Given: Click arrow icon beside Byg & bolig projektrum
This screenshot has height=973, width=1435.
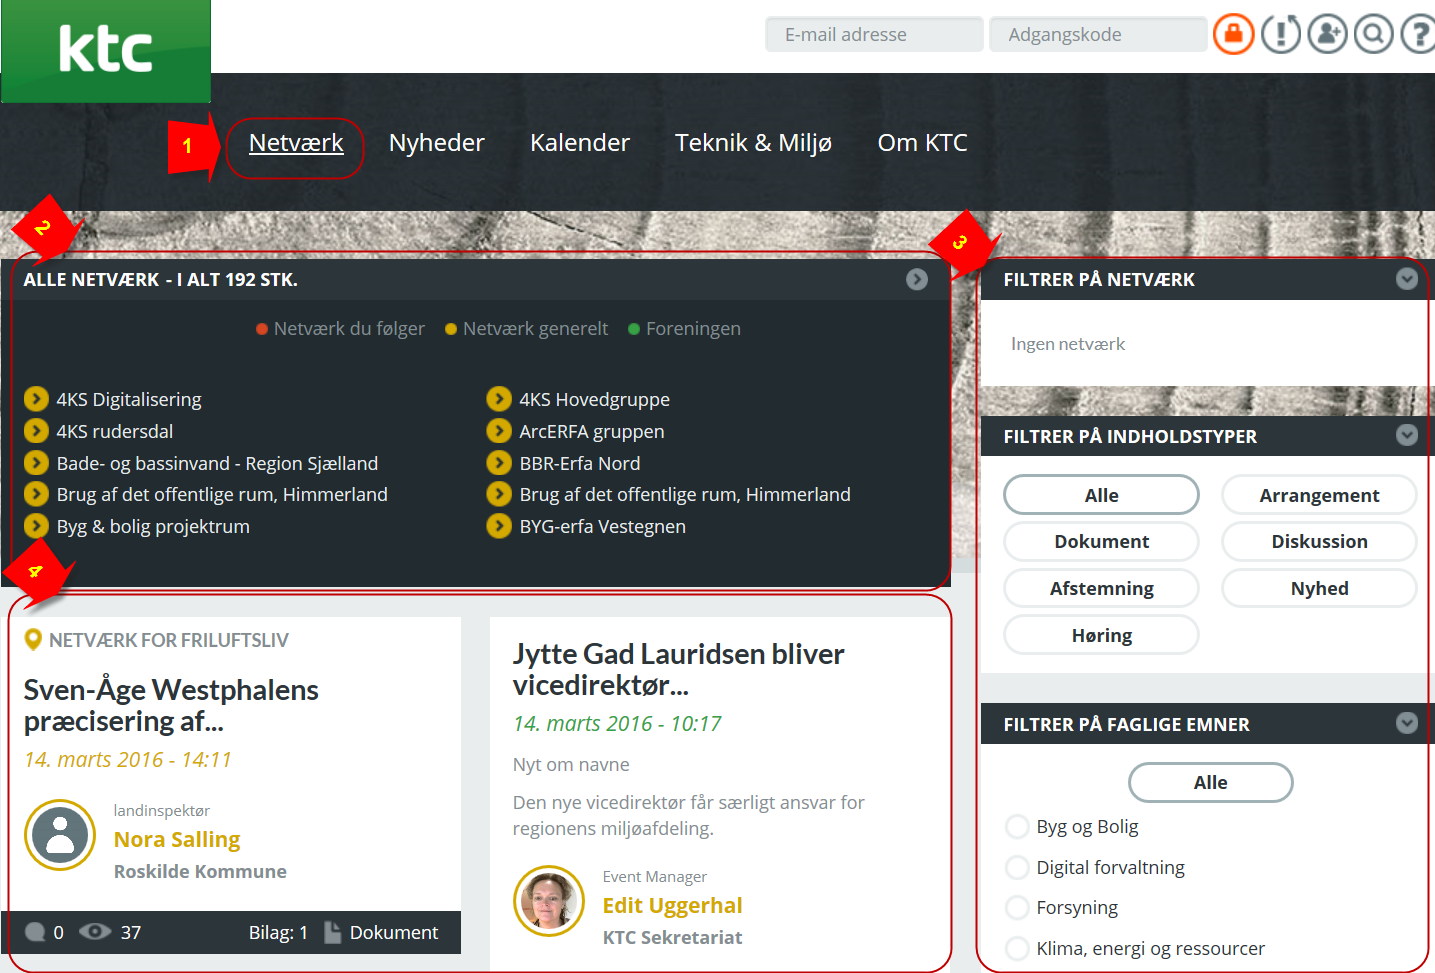Looking at the screenshot, I should point(36,526).
